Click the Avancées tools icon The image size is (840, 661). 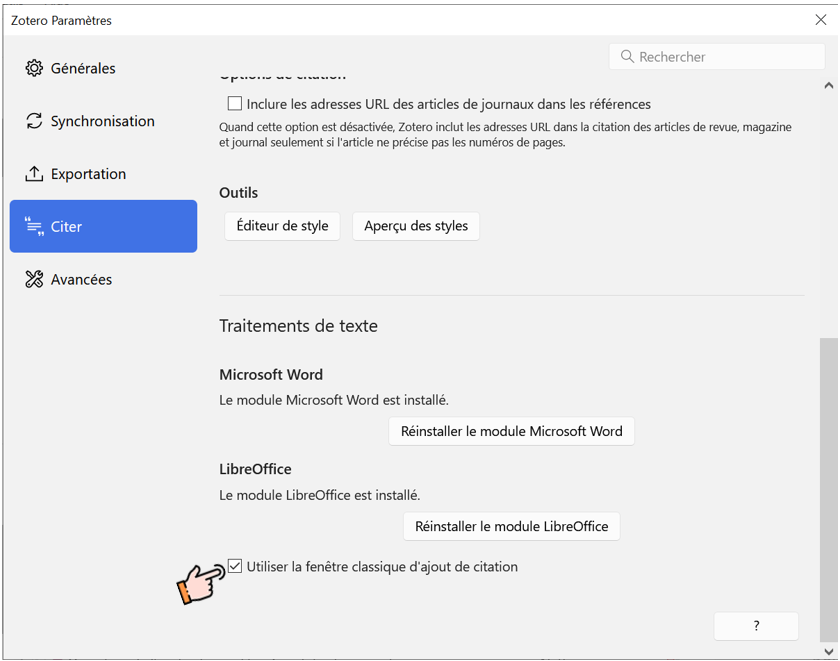pyautogui.click(x=34, y=279)
